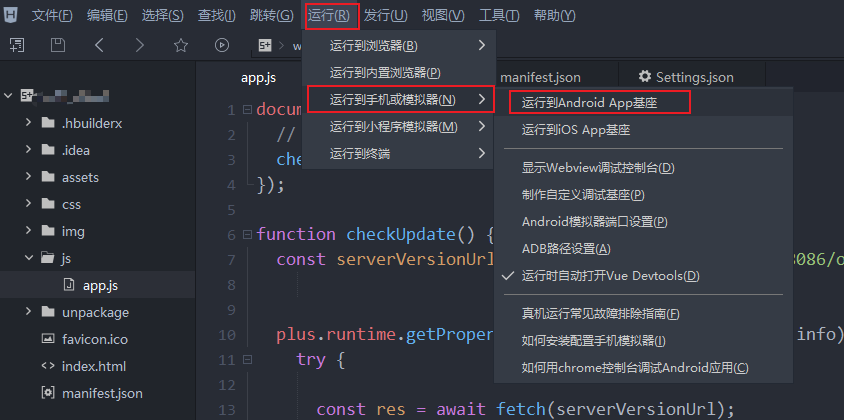Open the 跳转(G) menu
844x420 pixels.
pyautogui.click(x=272, y=16)
